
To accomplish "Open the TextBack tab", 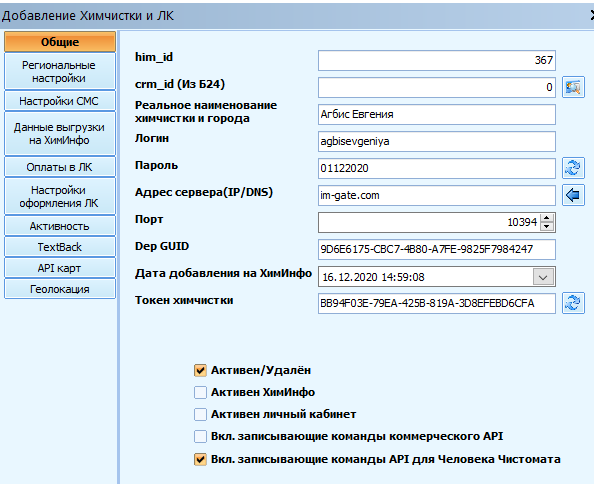I will (60, 247).
